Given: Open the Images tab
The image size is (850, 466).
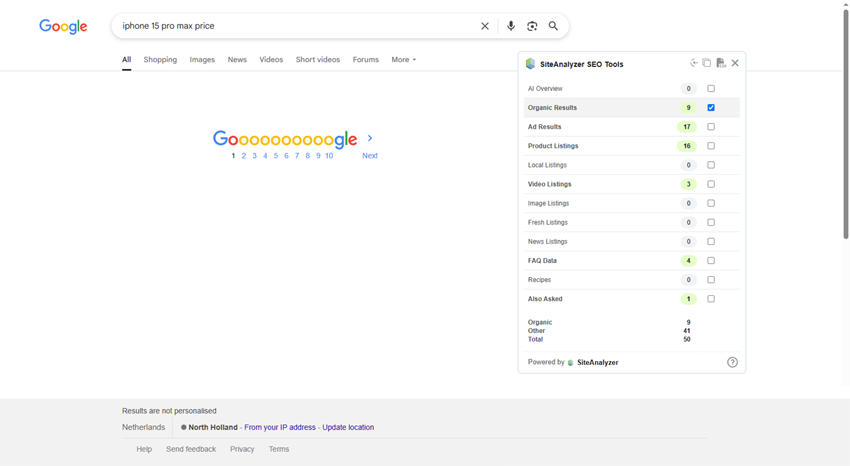Looking at the screenshot, I should coord(202,60).
